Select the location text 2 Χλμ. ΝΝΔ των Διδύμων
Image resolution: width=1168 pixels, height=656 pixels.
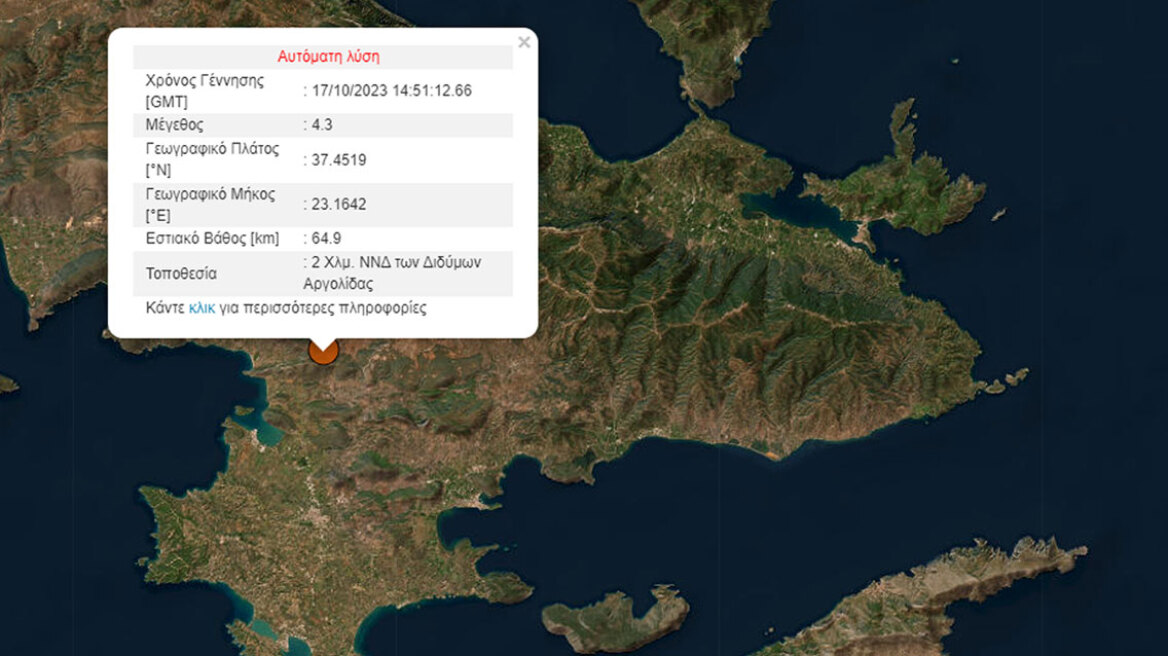(x=392, y=263)
